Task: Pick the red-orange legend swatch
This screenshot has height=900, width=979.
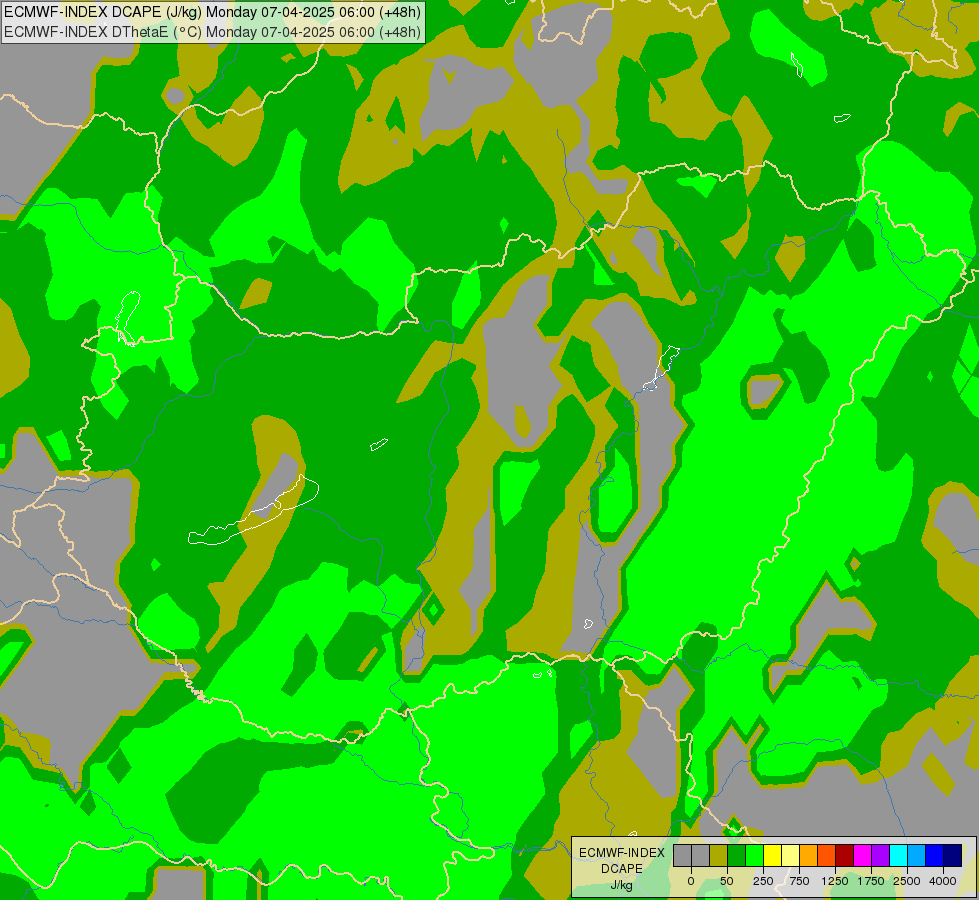Action: 827,856
